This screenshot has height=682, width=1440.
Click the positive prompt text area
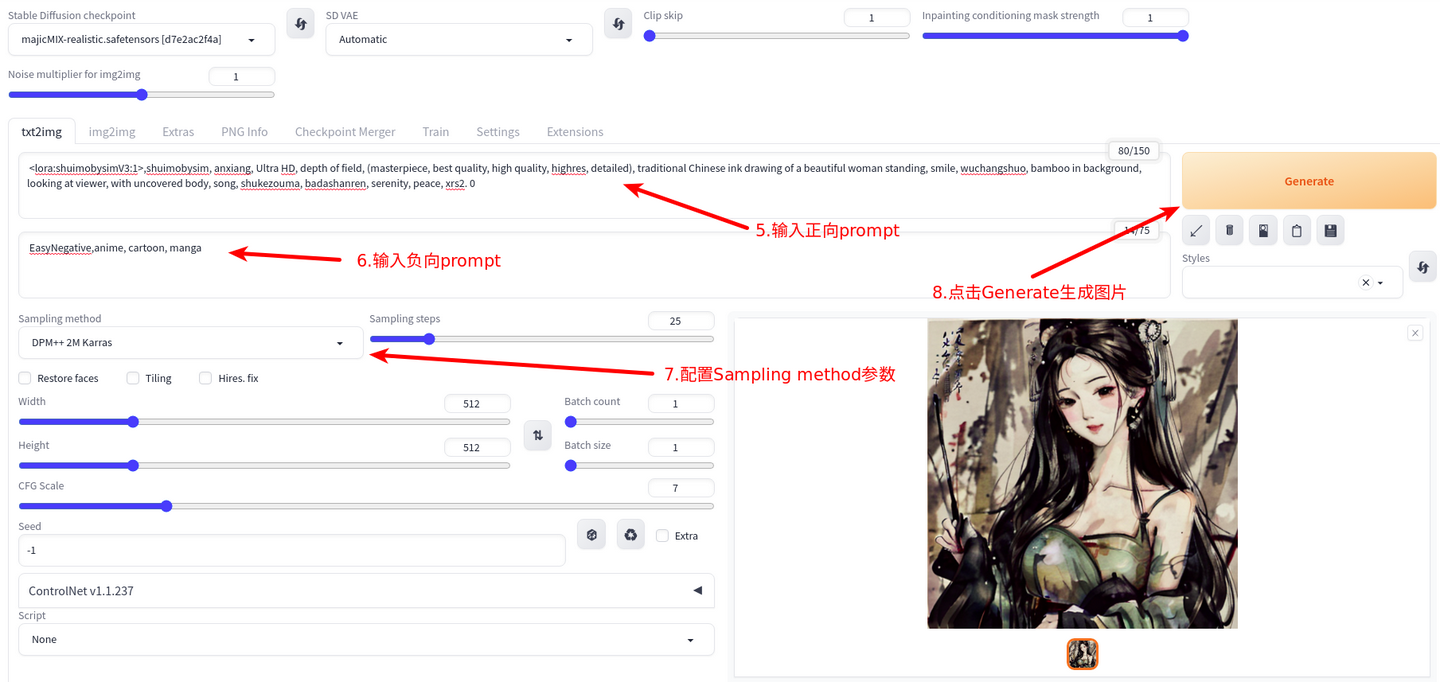594,186
